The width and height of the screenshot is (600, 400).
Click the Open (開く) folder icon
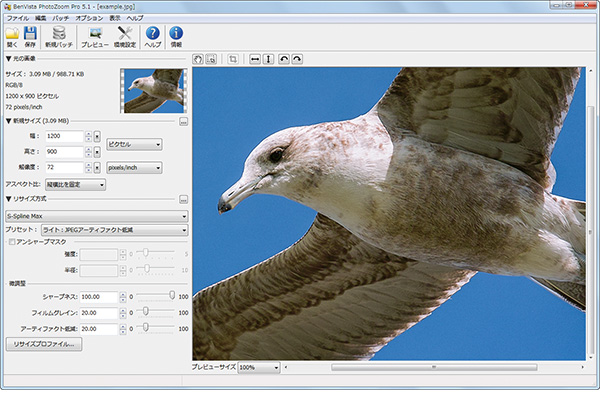click(12, 35)
